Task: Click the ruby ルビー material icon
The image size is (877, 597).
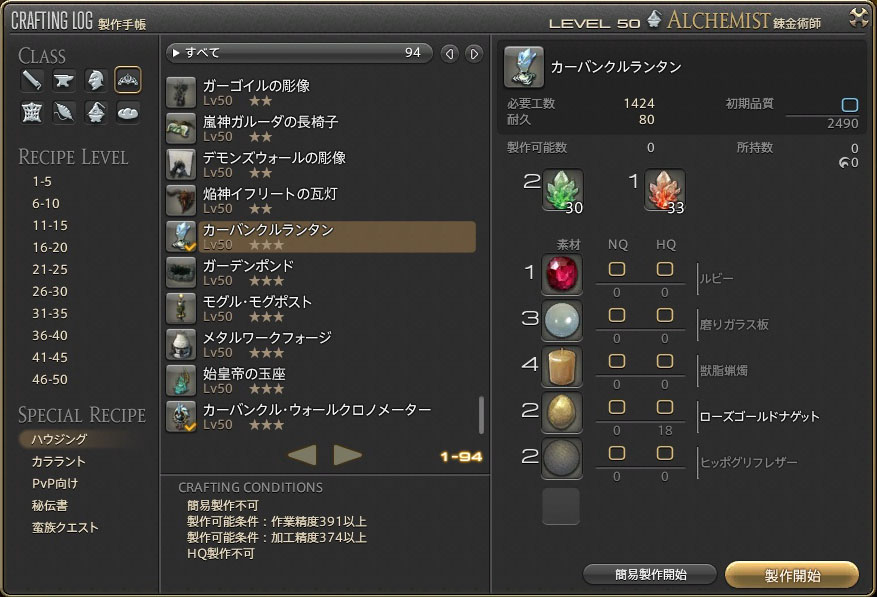Action: tap(562, 274)
